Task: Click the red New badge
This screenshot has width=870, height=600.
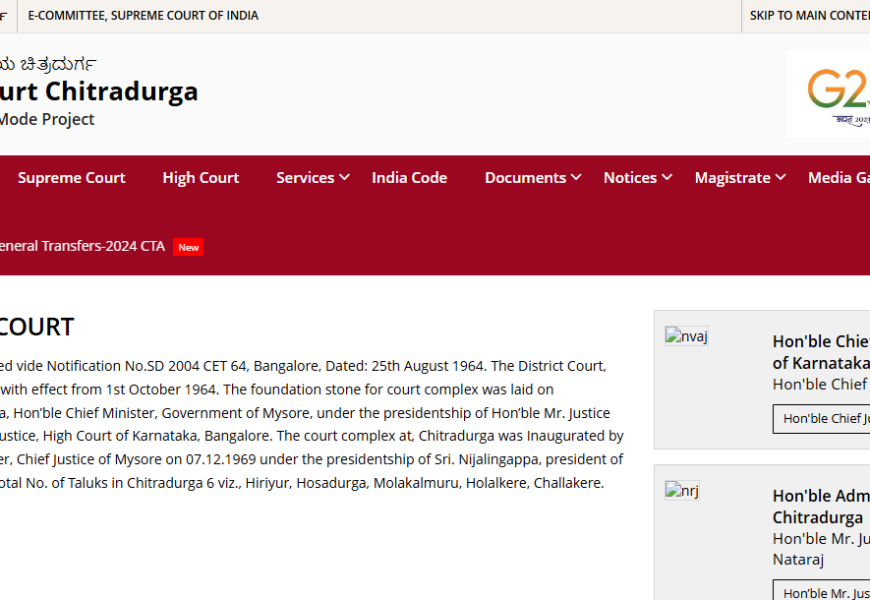Action: coord(188,247)
